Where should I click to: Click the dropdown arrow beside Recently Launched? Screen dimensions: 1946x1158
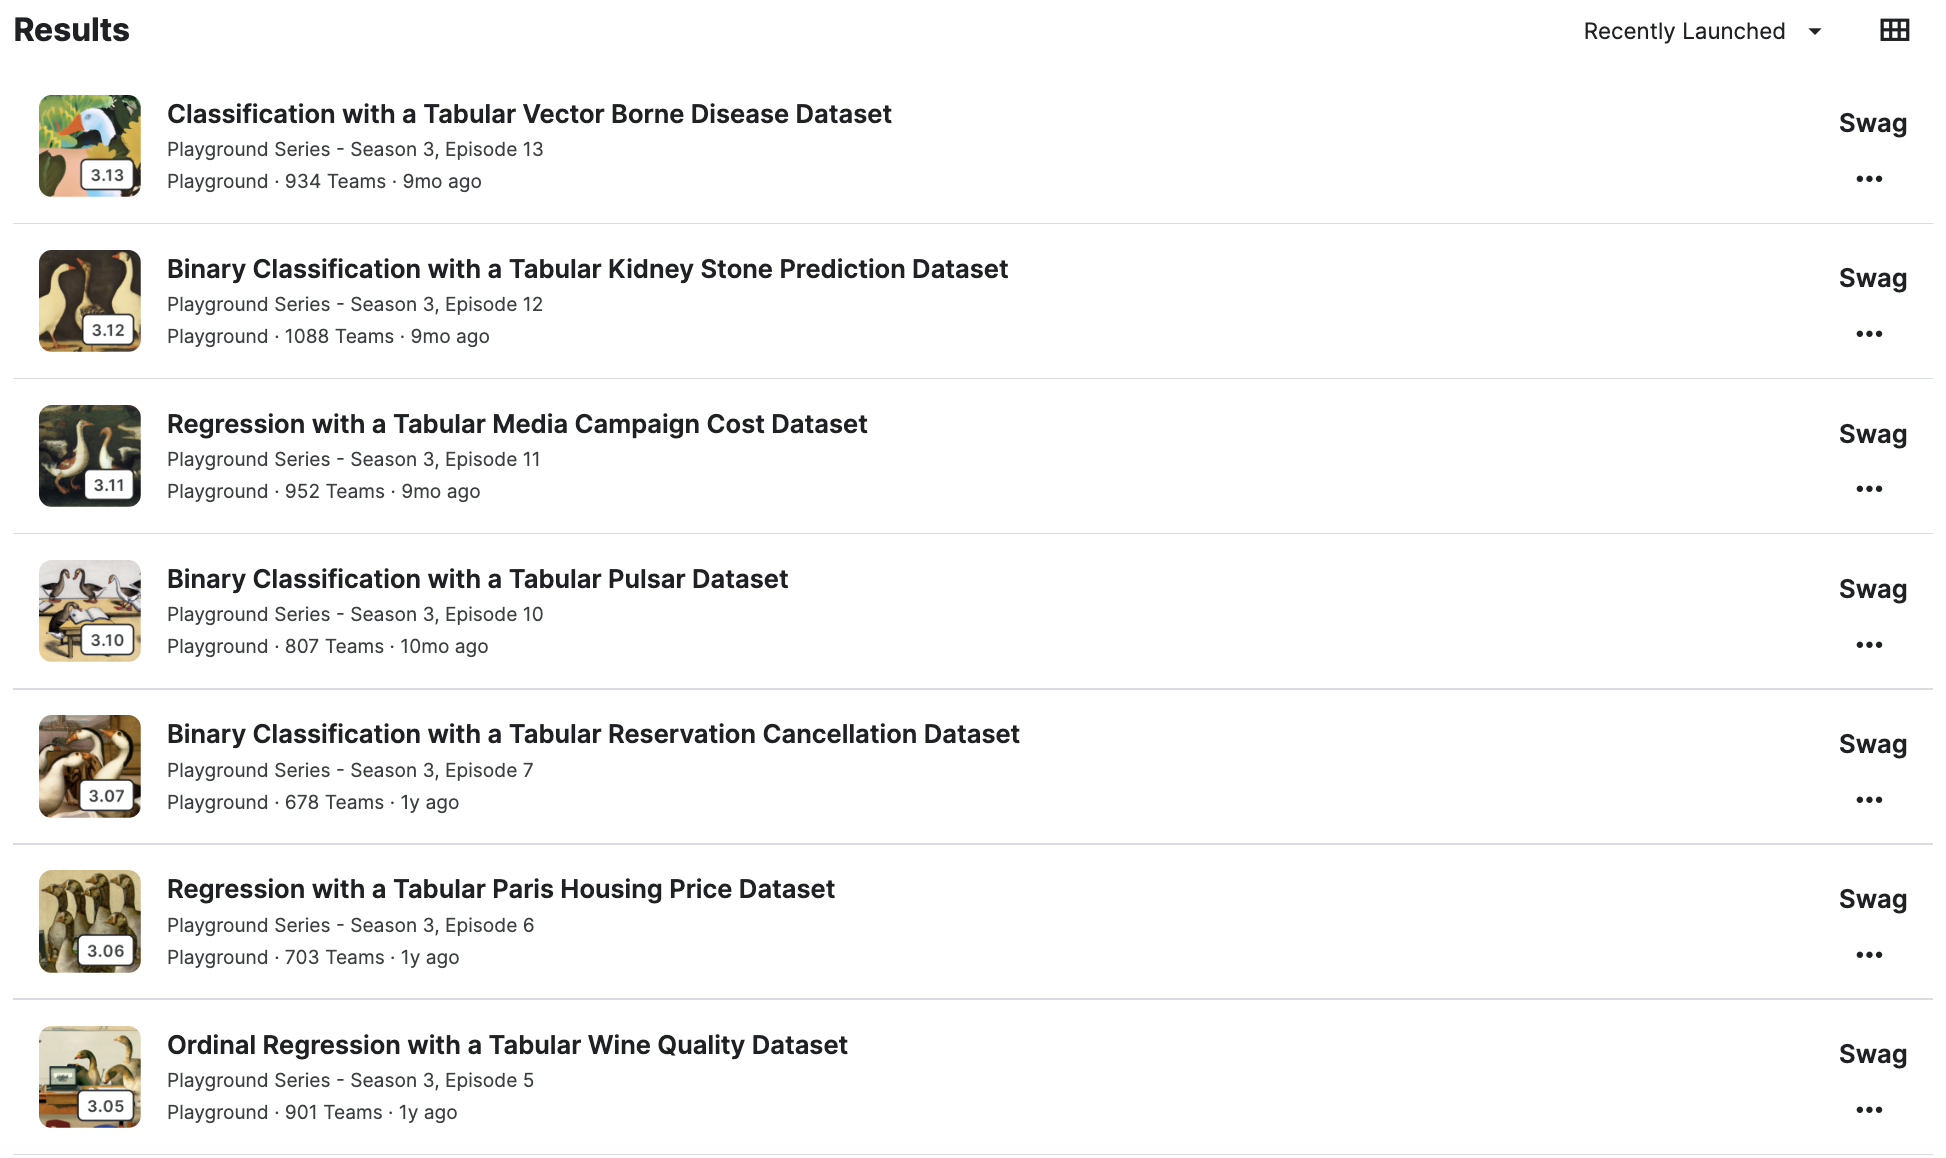[x=1815, y=32]
